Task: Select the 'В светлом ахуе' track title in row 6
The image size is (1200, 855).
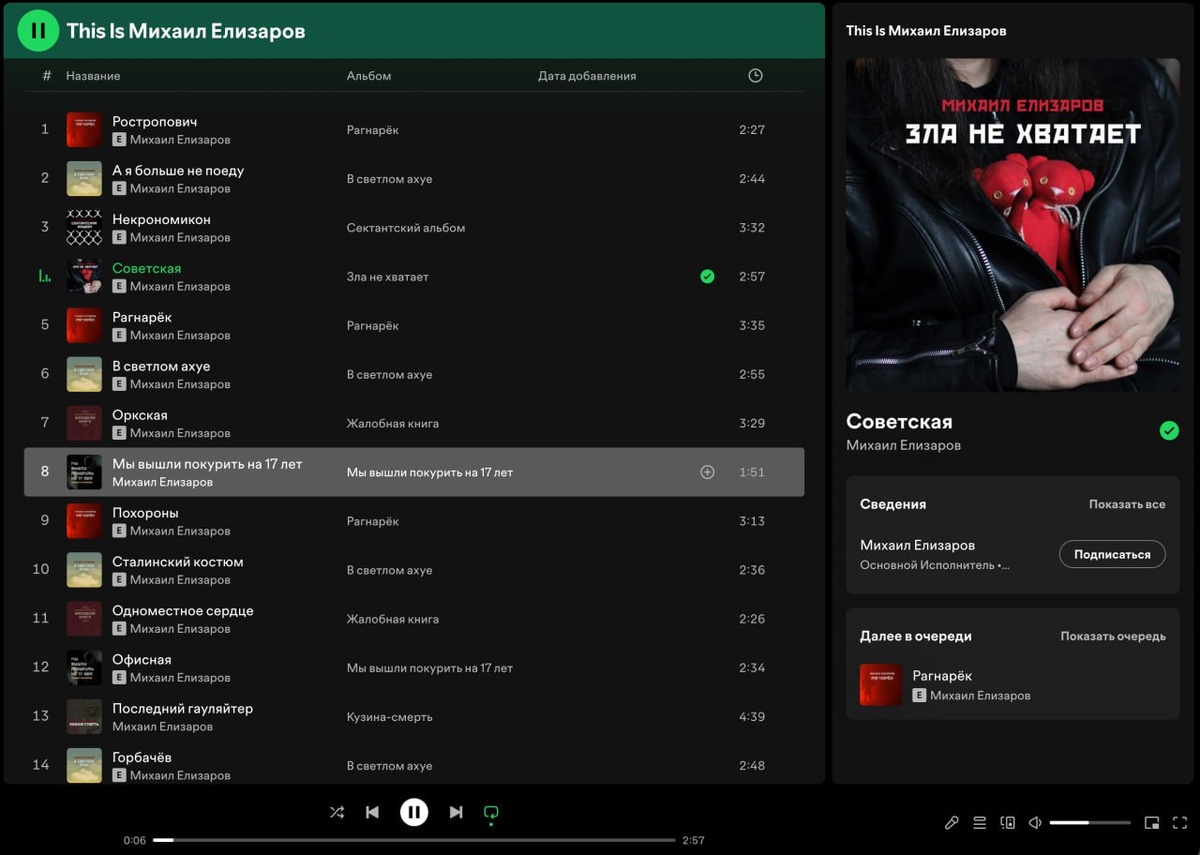Action: point(161,366)
